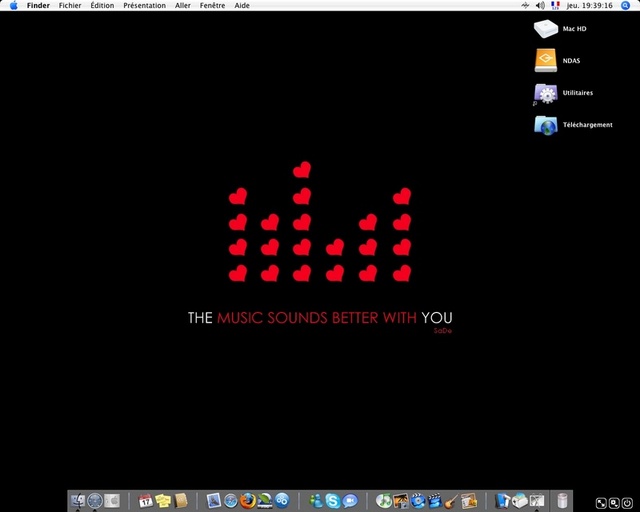Image resolution: width=640 pixels, height=512 pixels.
Task: Open iCal calendar in the dock
Action: tap(145, 500)
